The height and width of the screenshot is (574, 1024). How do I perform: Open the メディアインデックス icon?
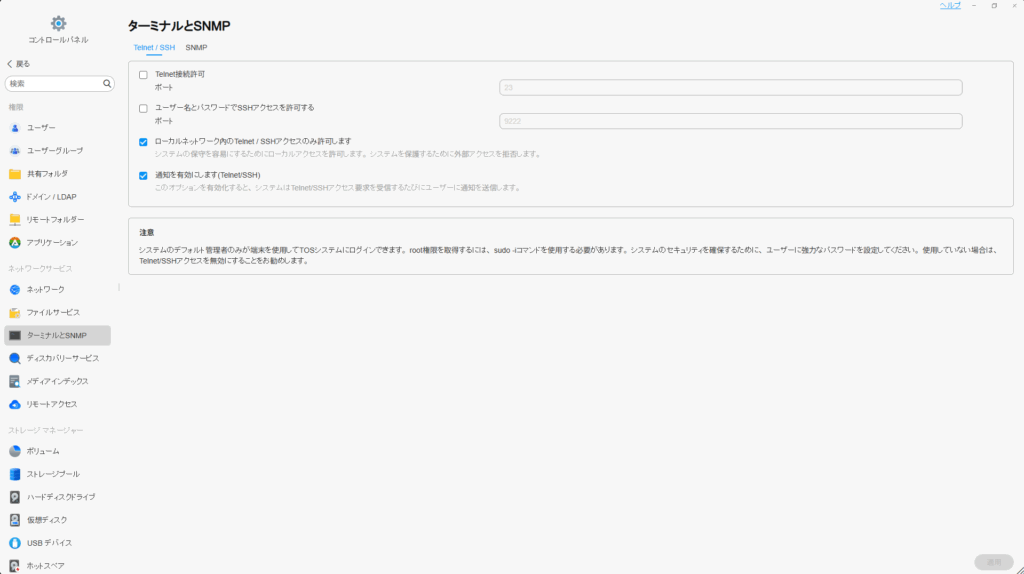pos(15,381)
